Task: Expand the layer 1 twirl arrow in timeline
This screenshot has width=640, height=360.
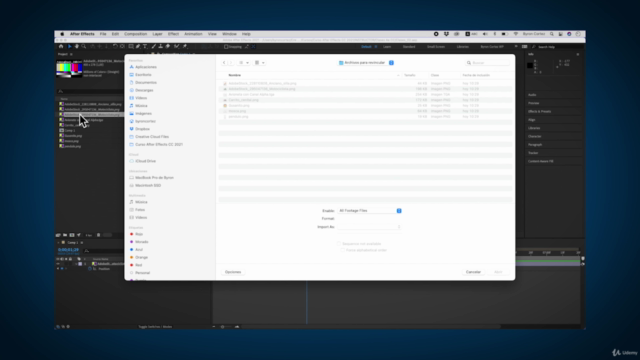Action: [x=76, y=264]
